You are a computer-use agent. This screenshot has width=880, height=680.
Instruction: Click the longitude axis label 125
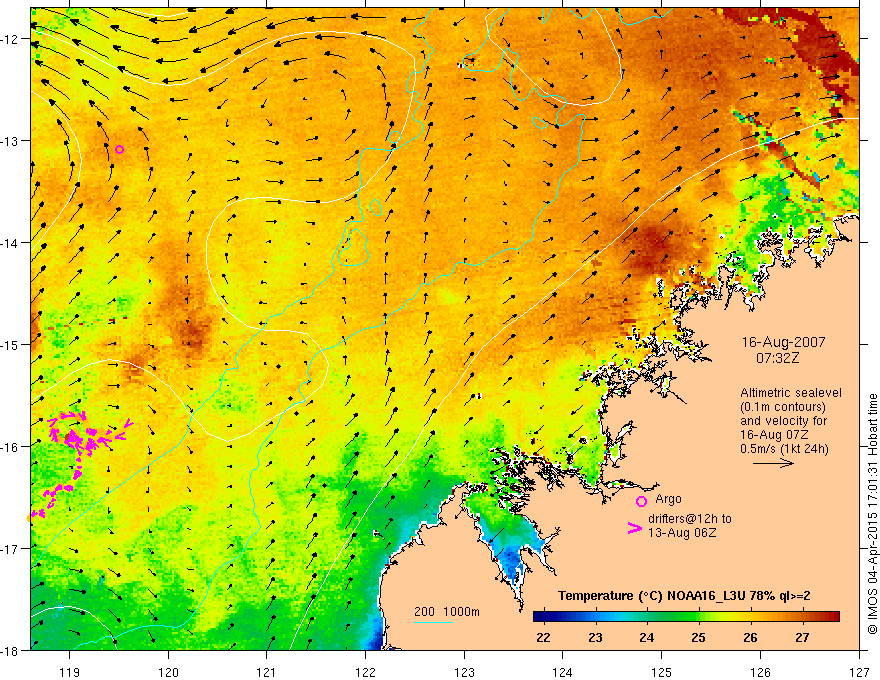click(x=662, y=672)
